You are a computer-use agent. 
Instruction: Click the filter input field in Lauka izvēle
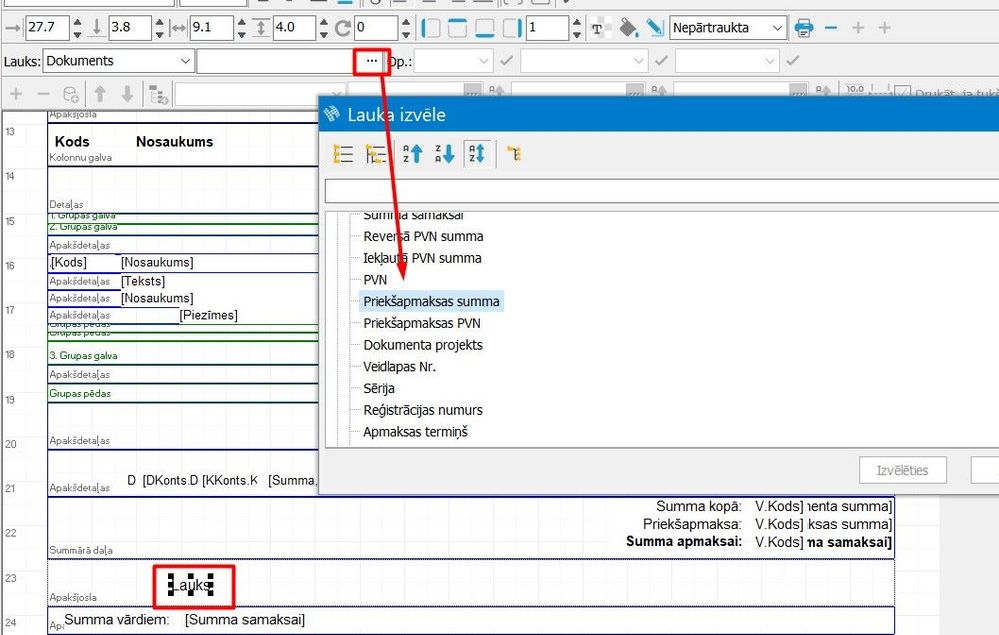660,190
